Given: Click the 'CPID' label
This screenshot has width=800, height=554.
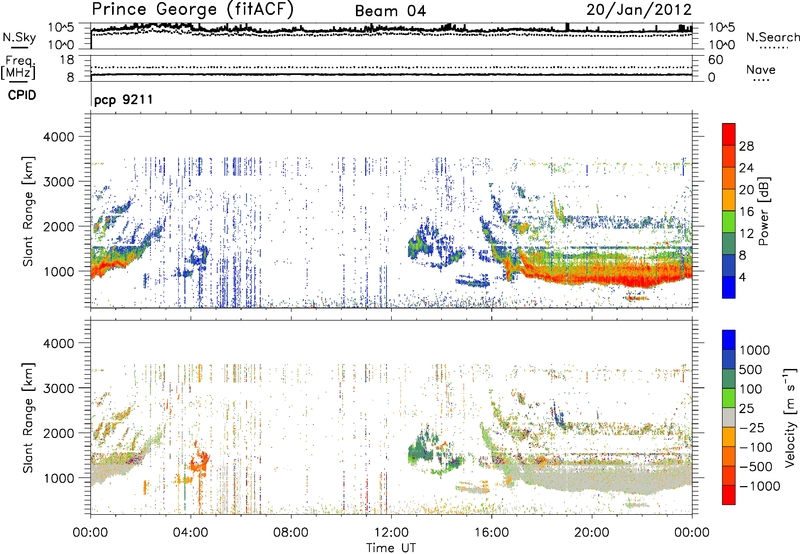Looking at the screenshot, I should [x=22, y=95].
